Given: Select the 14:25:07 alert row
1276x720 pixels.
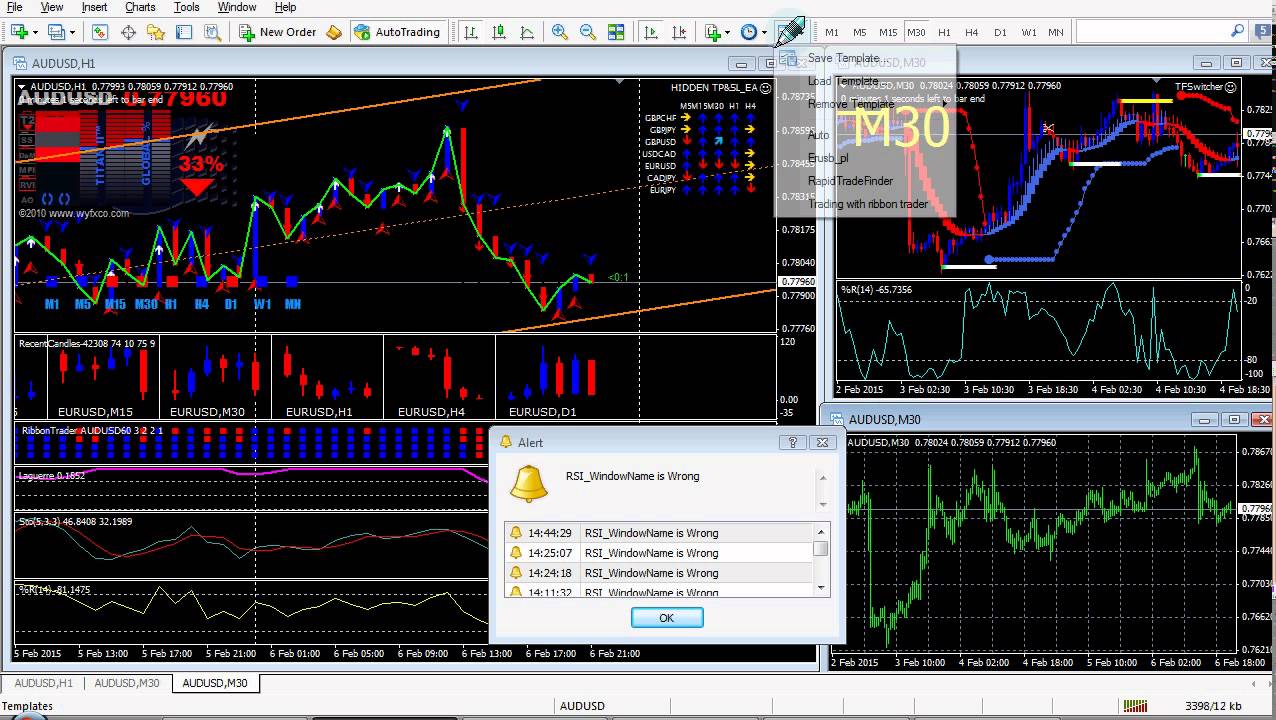Looking at the screenshot, I should 660,553.
